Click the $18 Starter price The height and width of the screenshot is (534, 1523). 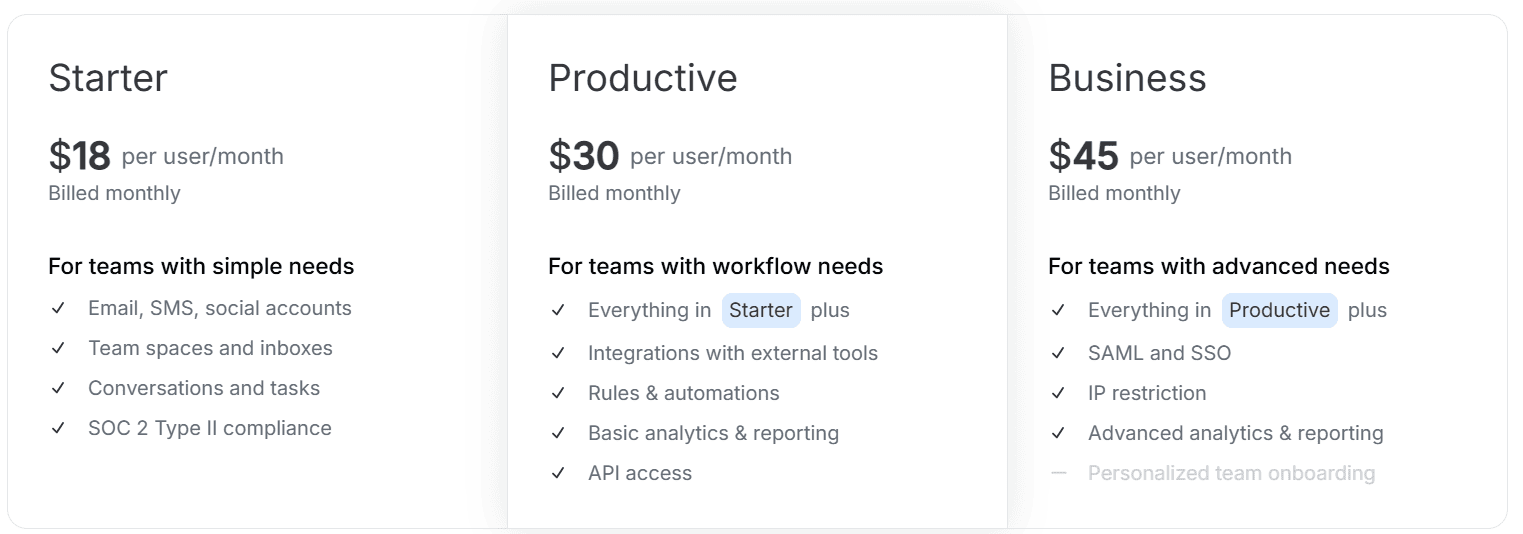point(79,156)
